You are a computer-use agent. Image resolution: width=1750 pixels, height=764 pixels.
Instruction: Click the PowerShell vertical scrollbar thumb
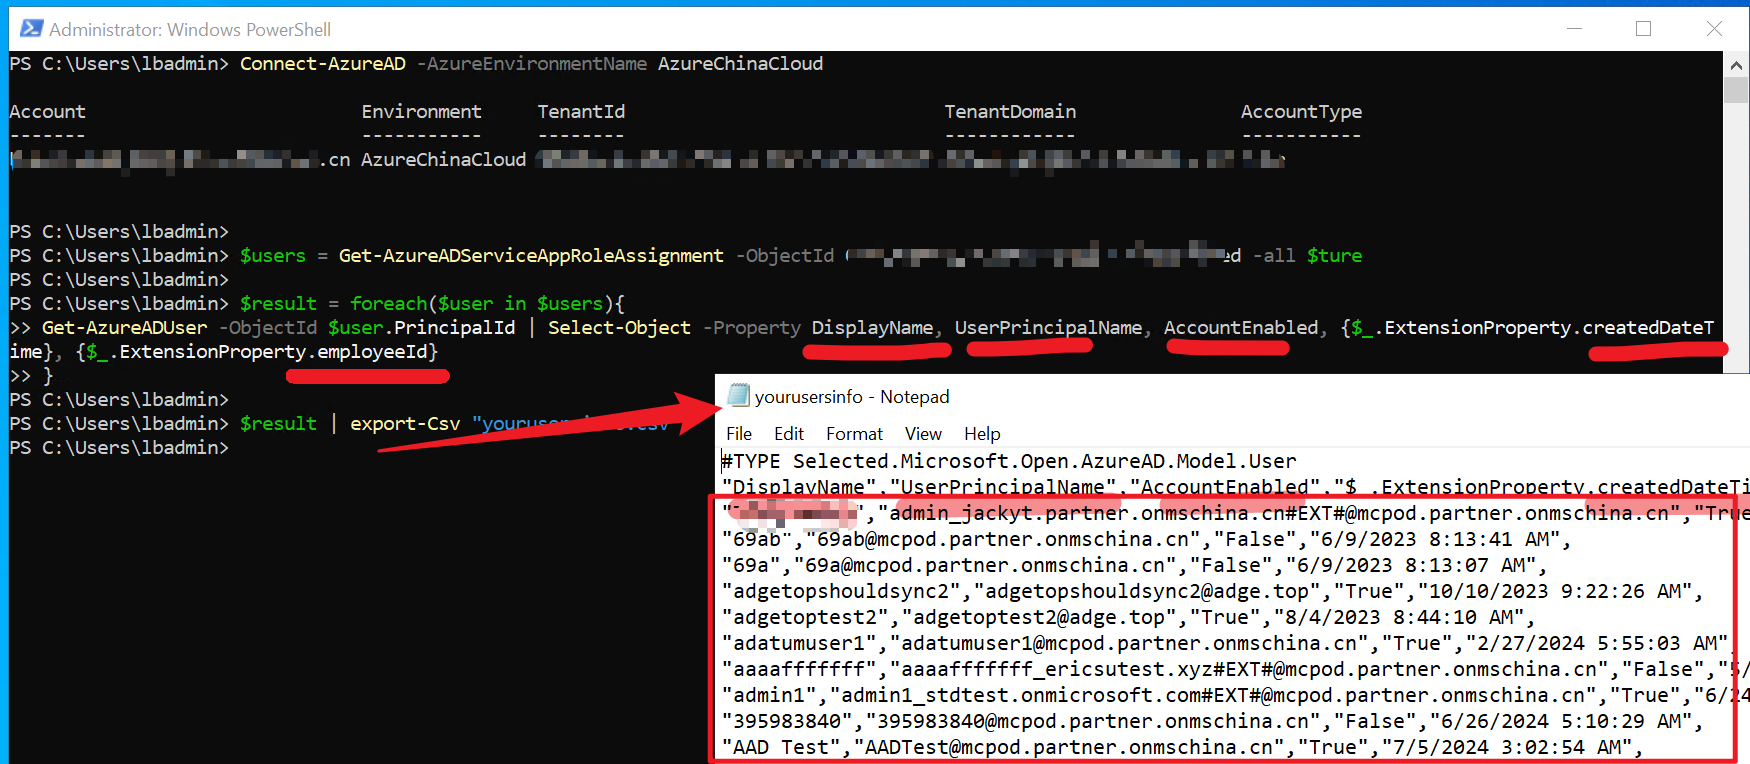click(1736, 90)
